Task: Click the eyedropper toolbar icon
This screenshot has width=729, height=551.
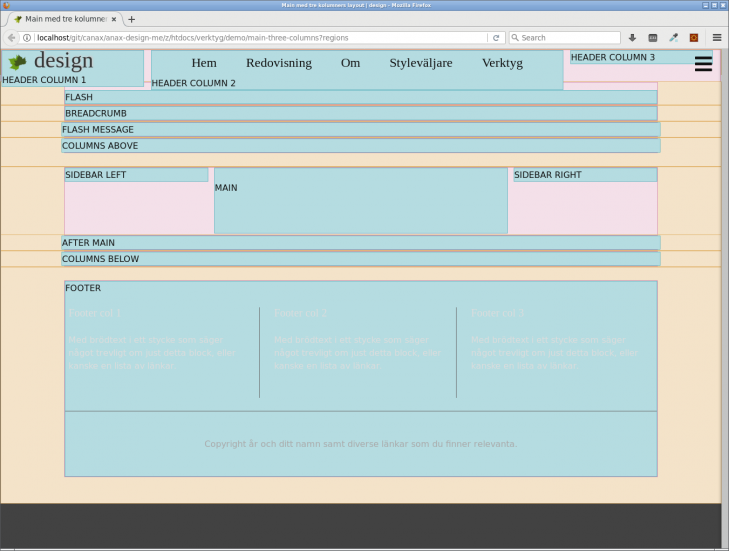Action: pos(673,38)
